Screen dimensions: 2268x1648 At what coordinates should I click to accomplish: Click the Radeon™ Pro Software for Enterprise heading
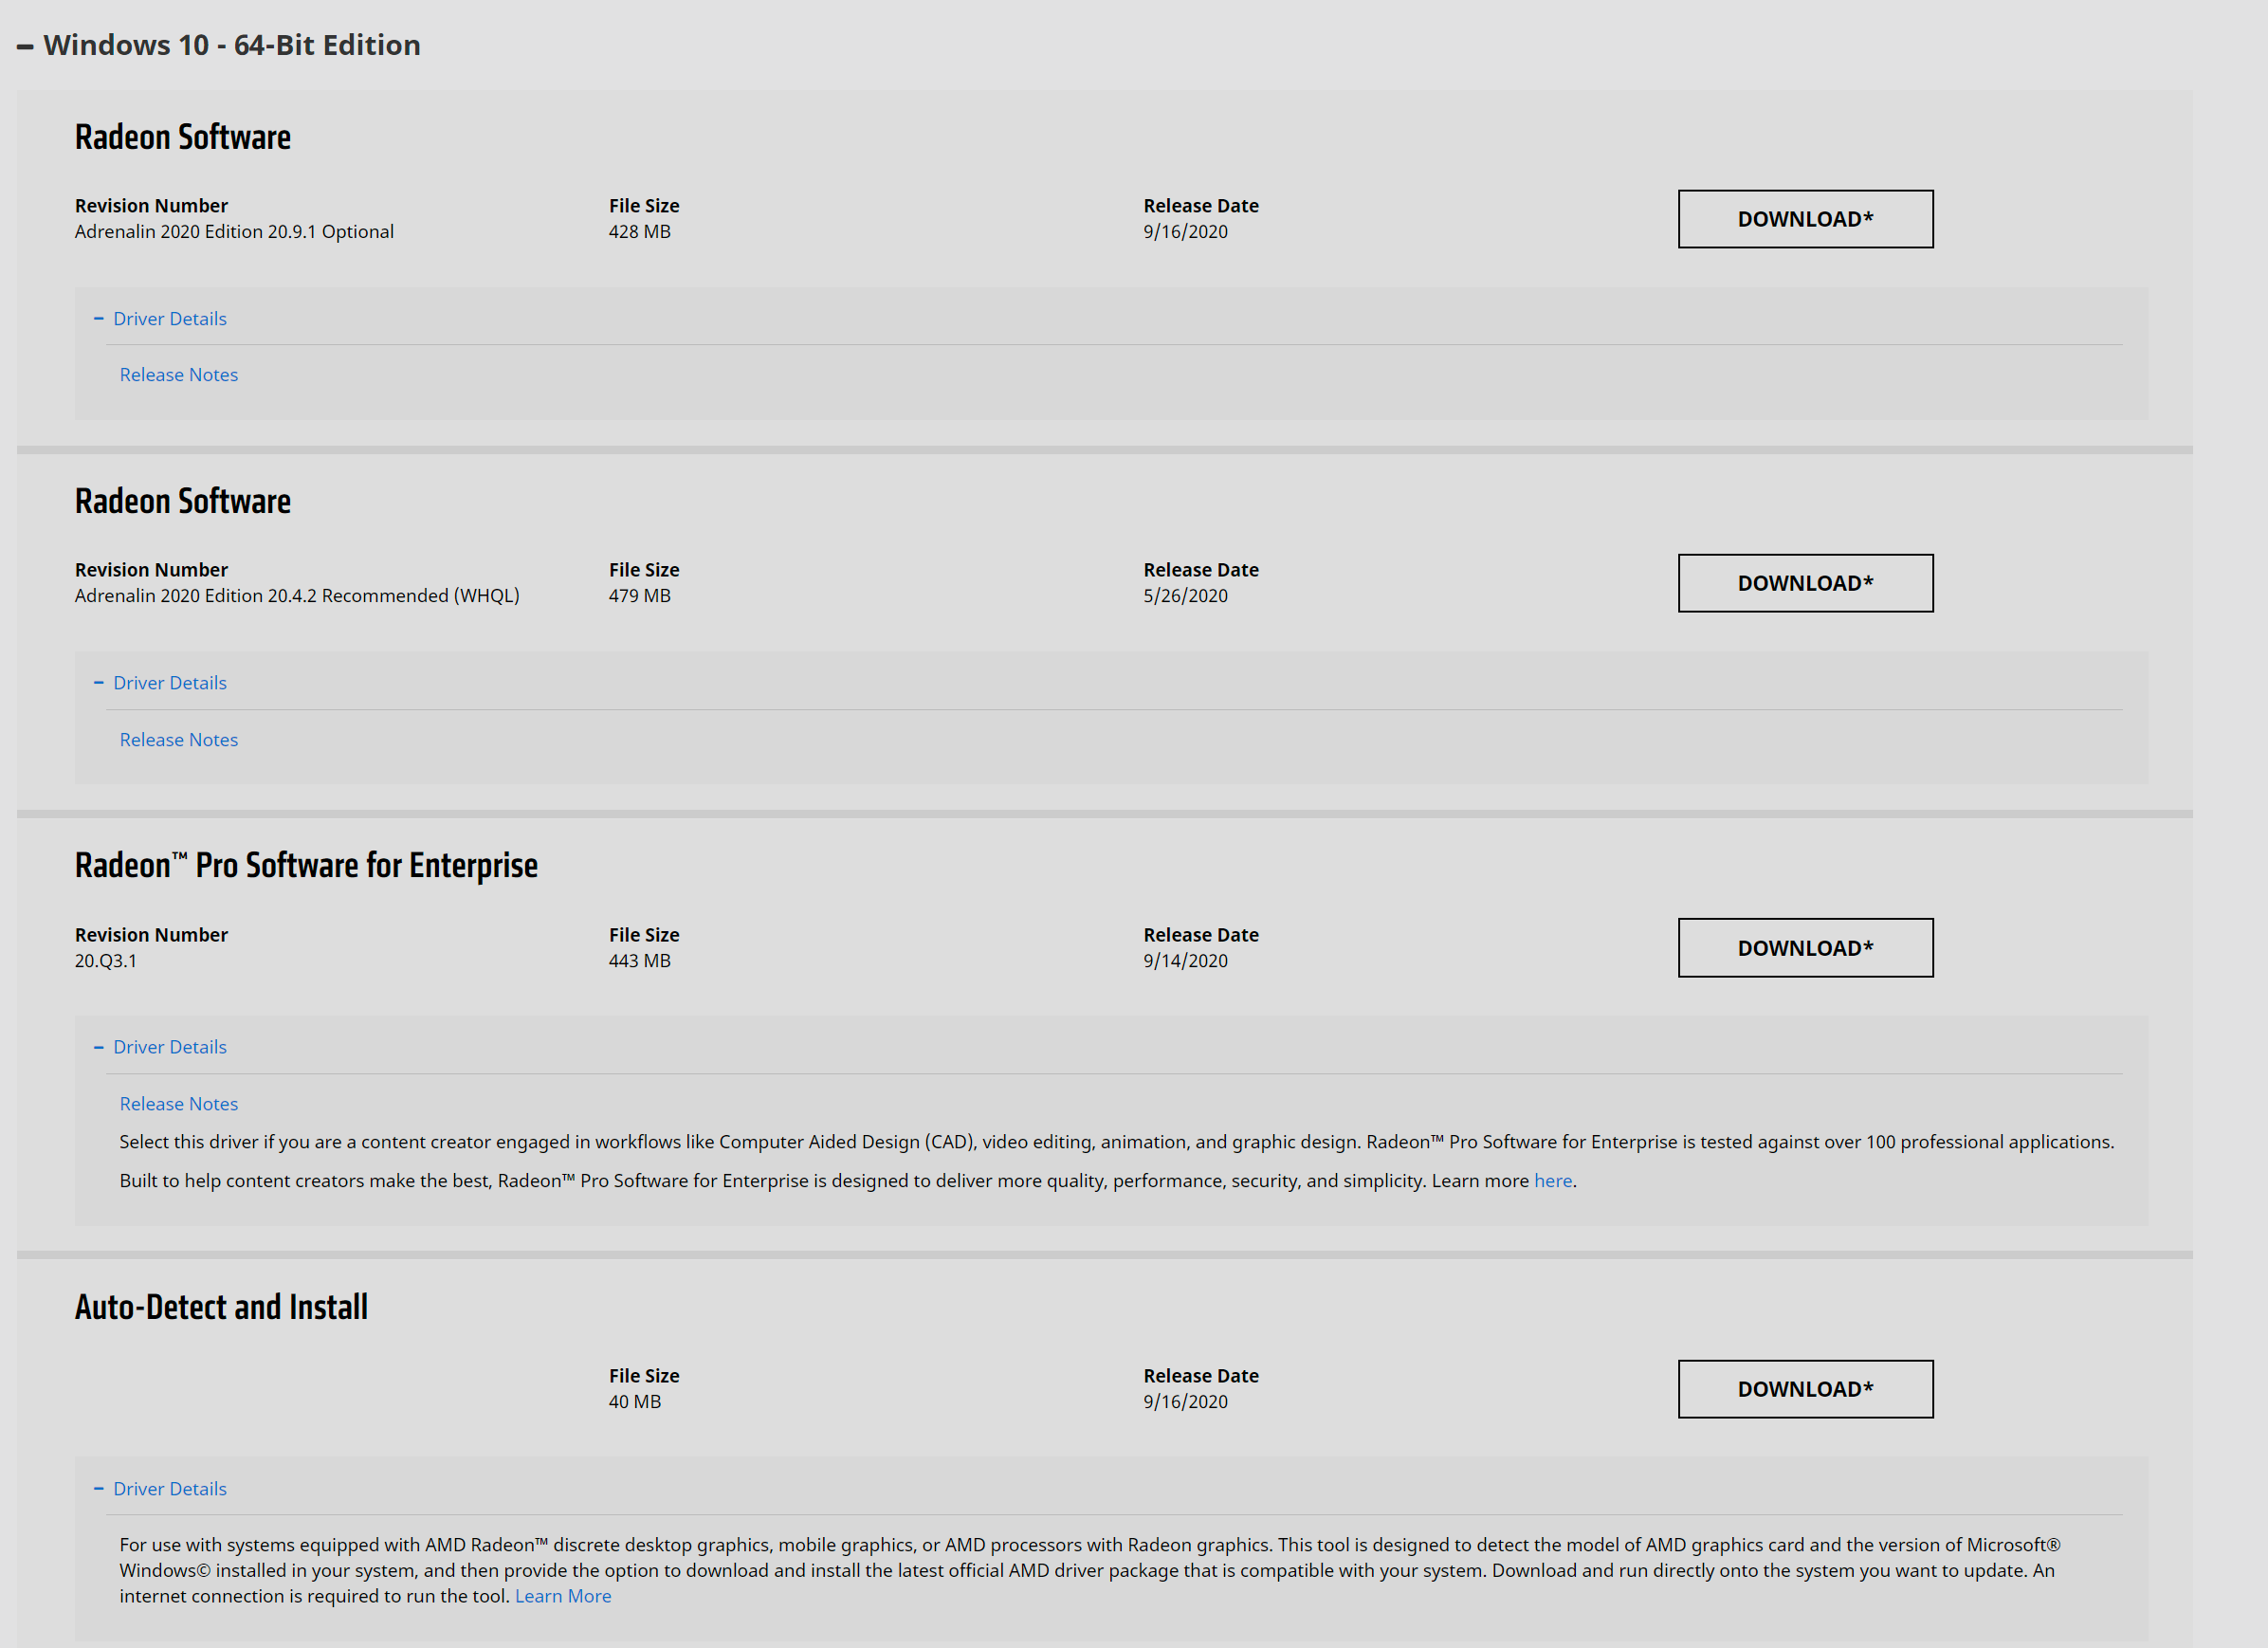[x=306, y=865]
